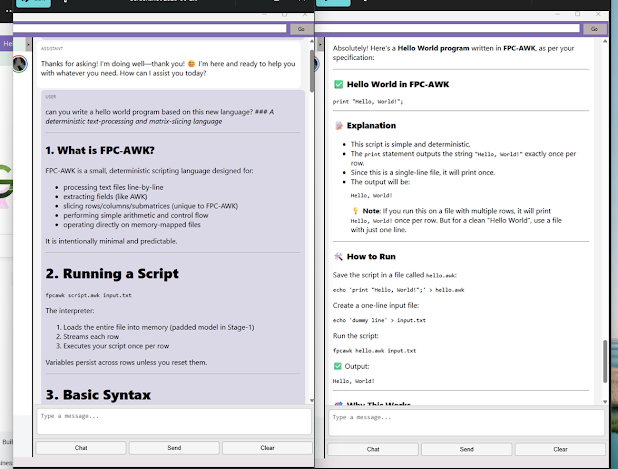Image resolution: width=618 pixels, height=469 pixels.
Task: Click 'Create a one-line input file:' text
Action: tap(376, 305)
